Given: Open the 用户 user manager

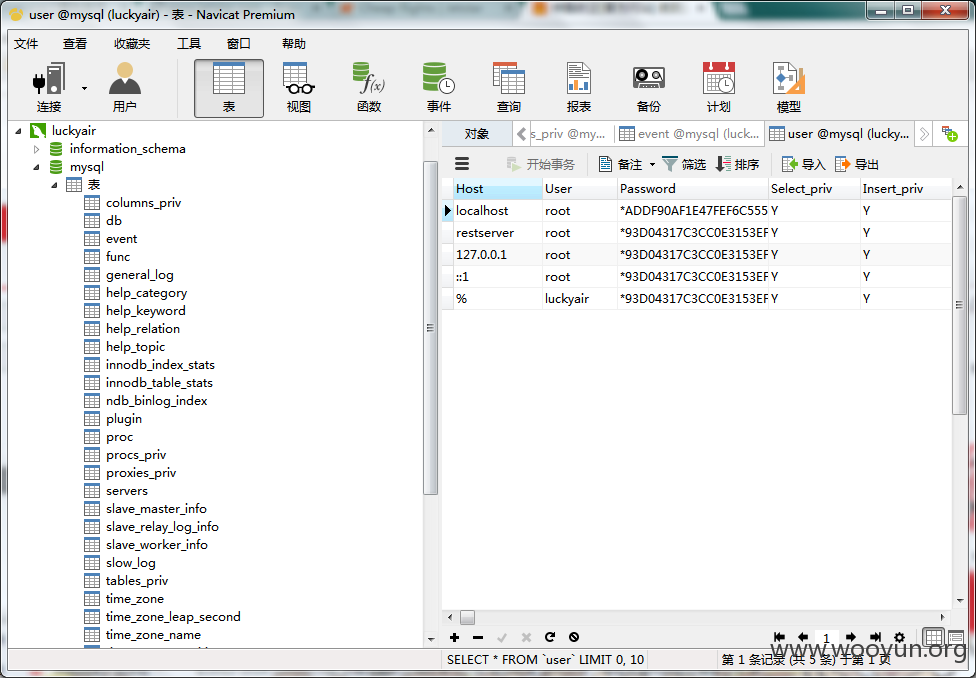Looking at the screenshot, I should pyautogui.click(x=124, y=88).
